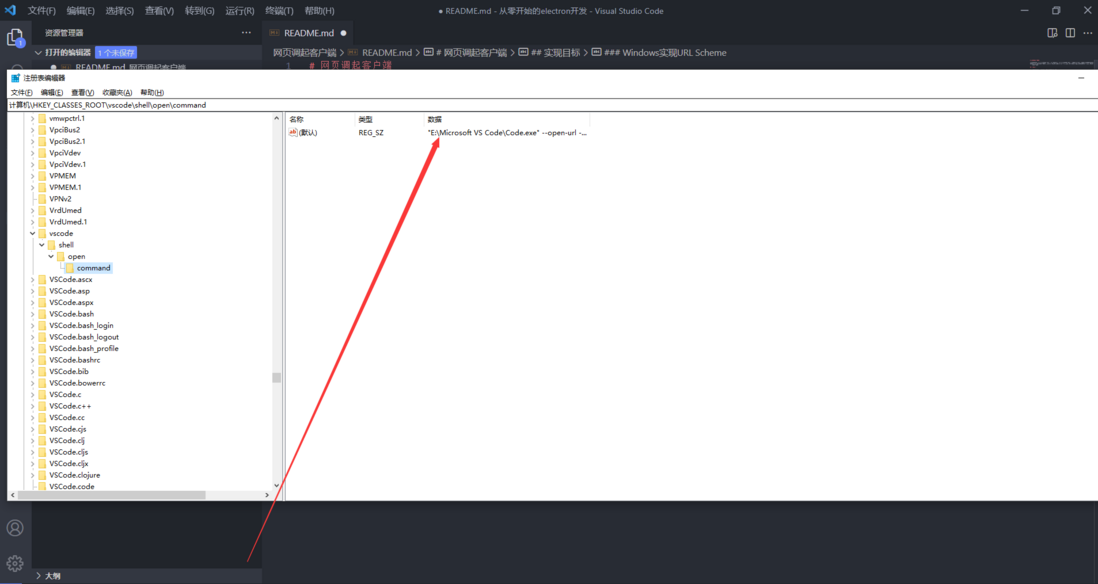Screen dimensions: 1098x584
Task: Expand the VrdUmed registry key
Action: tap(32, 210)
